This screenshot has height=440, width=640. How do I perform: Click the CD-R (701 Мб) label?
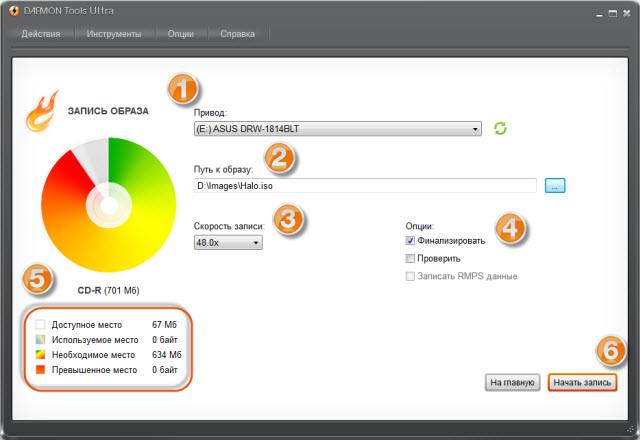109,291
